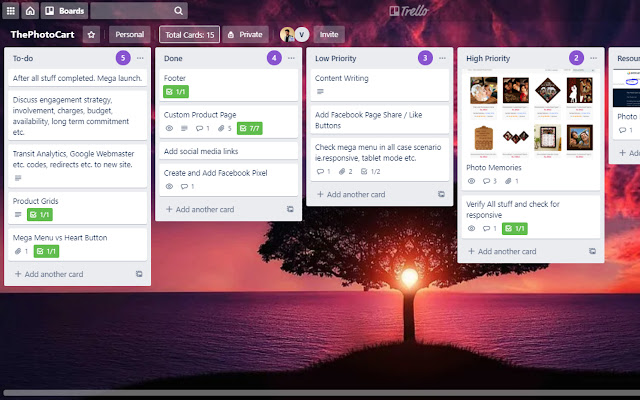Create card from template in Done list
640x400 pixels.
click(x=290, y=210)
